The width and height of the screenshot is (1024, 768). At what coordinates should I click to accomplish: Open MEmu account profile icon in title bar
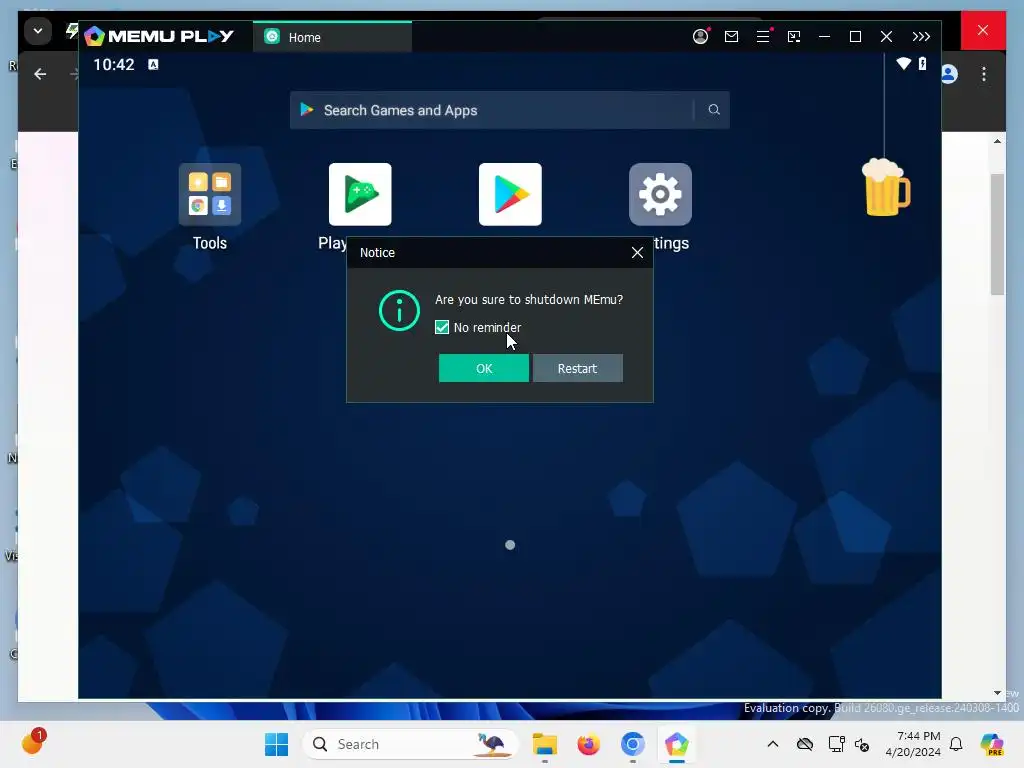click(701, 37)
